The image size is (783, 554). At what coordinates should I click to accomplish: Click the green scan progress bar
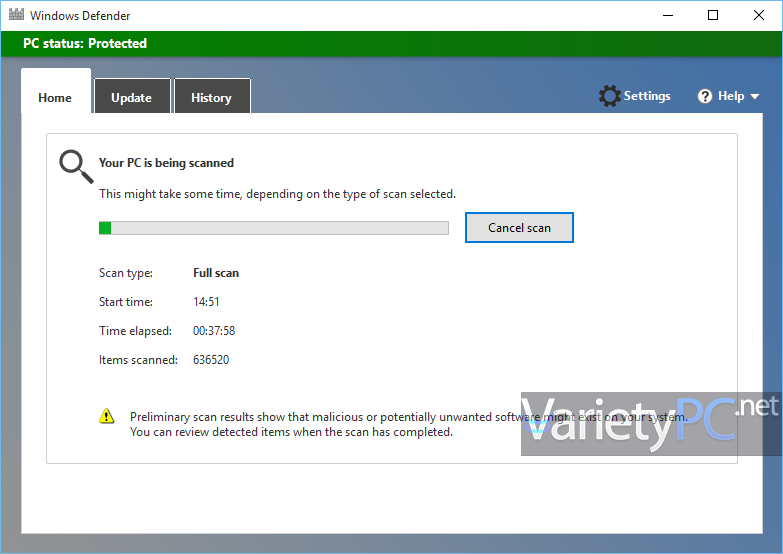[274, 228]
